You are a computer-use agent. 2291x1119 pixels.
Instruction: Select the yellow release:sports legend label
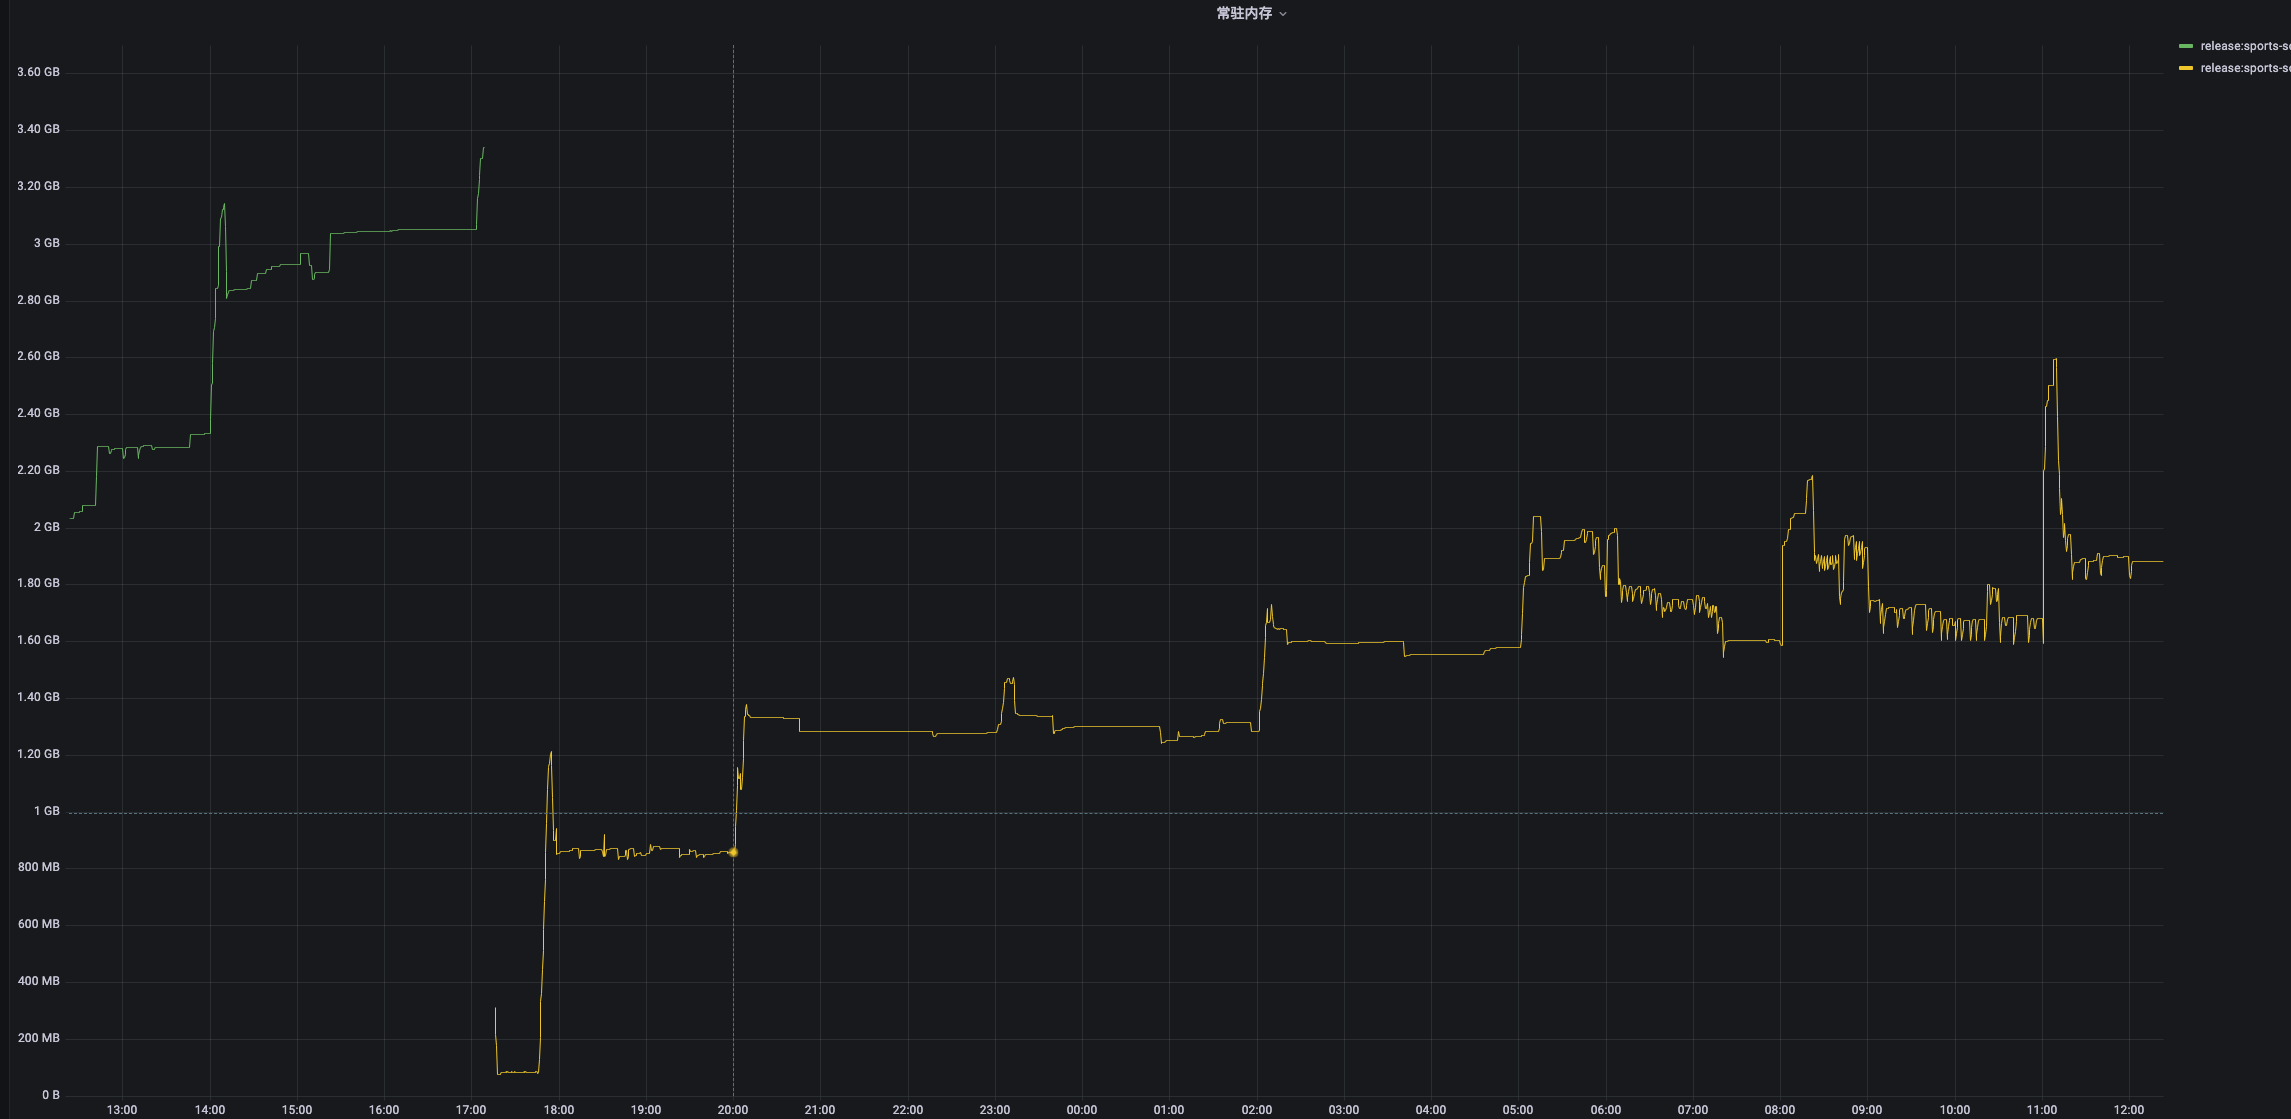click(2245, 68)
